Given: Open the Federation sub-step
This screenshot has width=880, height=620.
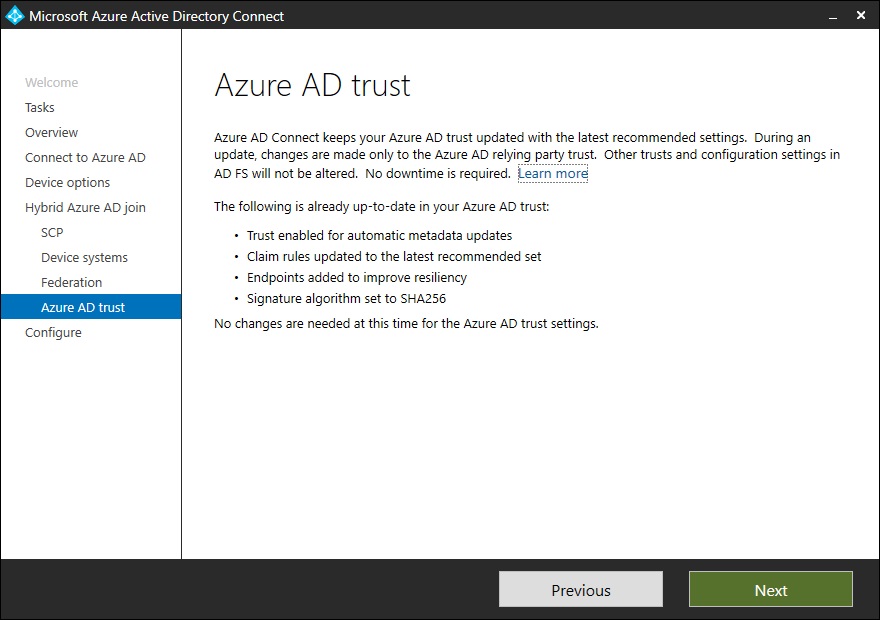Looking at the screenshot, I should [71, 282].
